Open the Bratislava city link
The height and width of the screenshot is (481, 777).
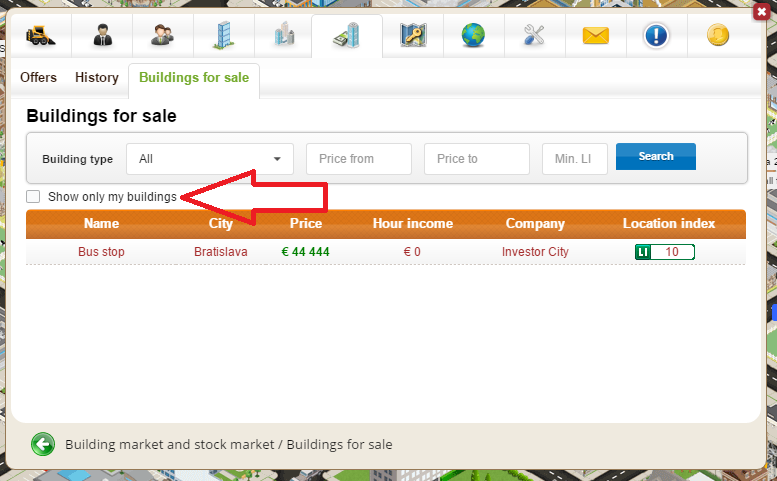tap(221, 252)
